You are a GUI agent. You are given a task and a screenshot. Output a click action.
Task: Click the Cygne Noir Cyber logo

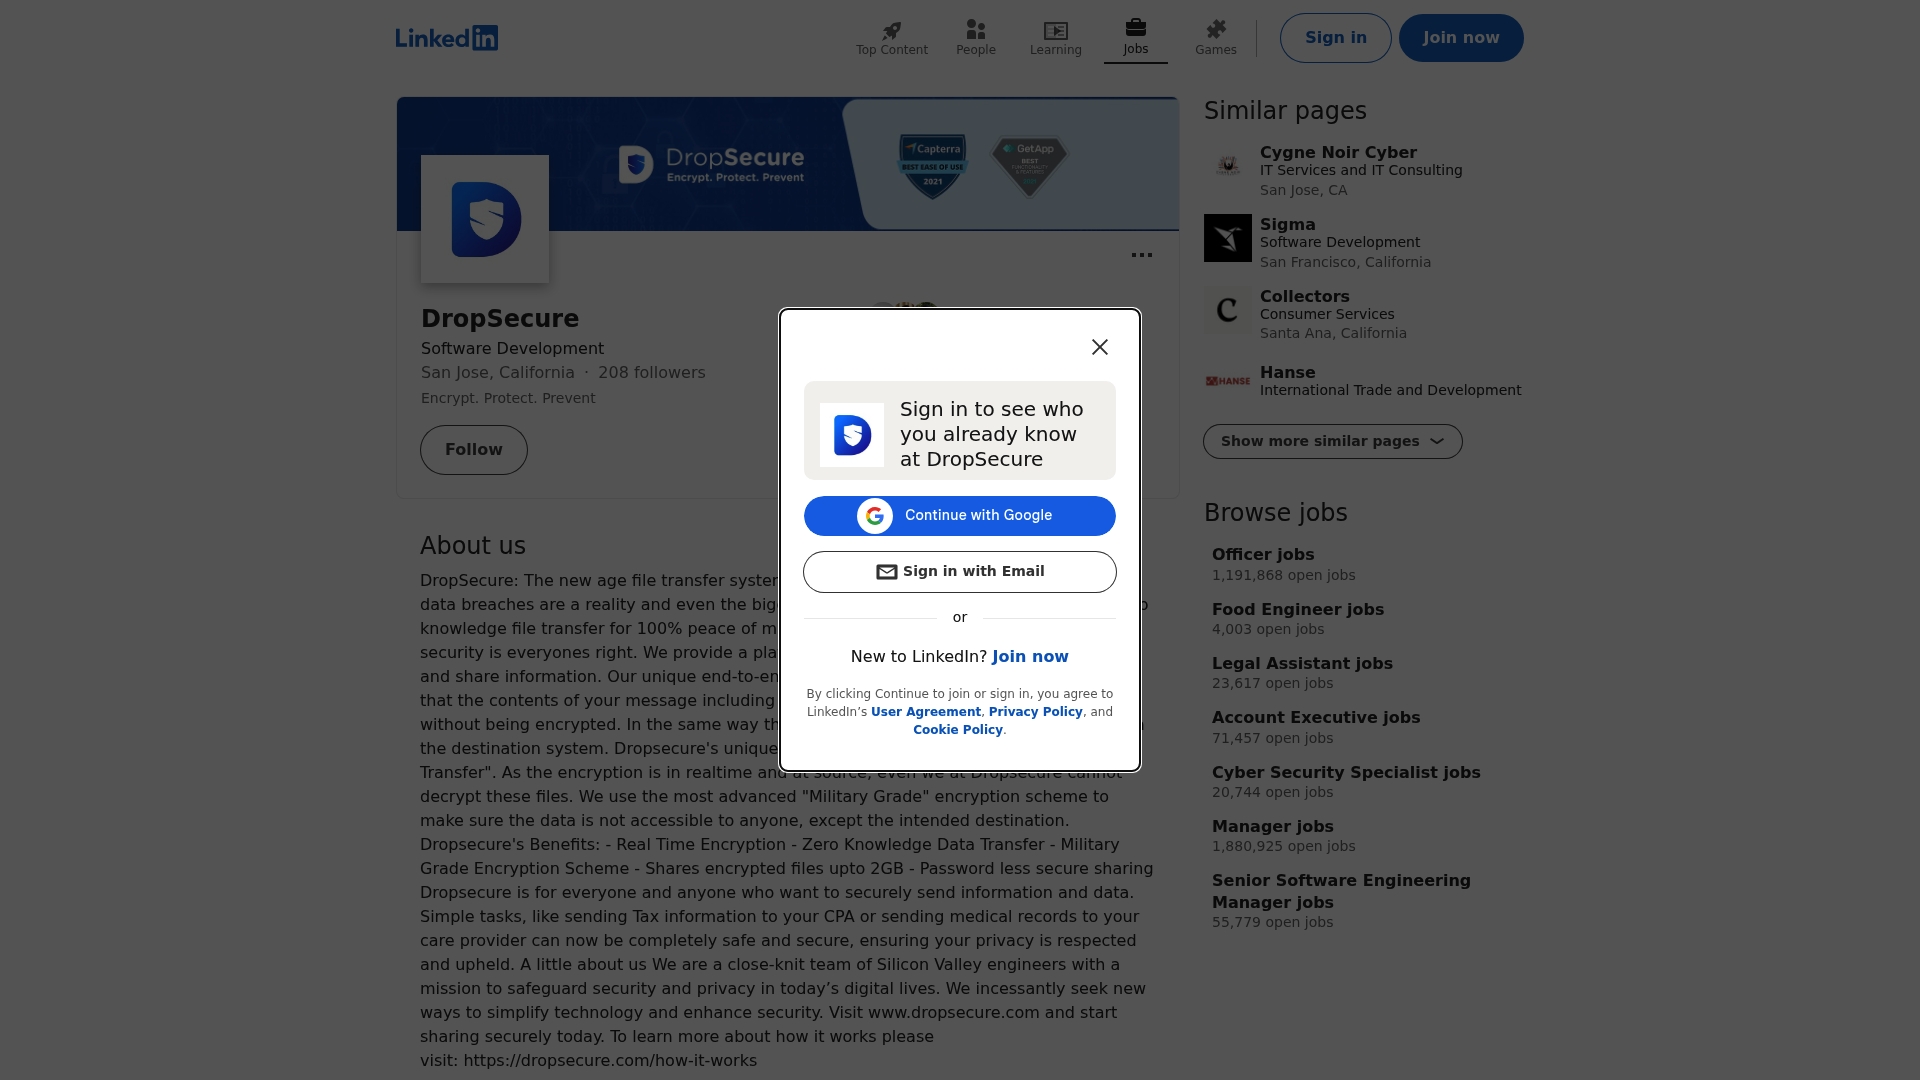1228,165
